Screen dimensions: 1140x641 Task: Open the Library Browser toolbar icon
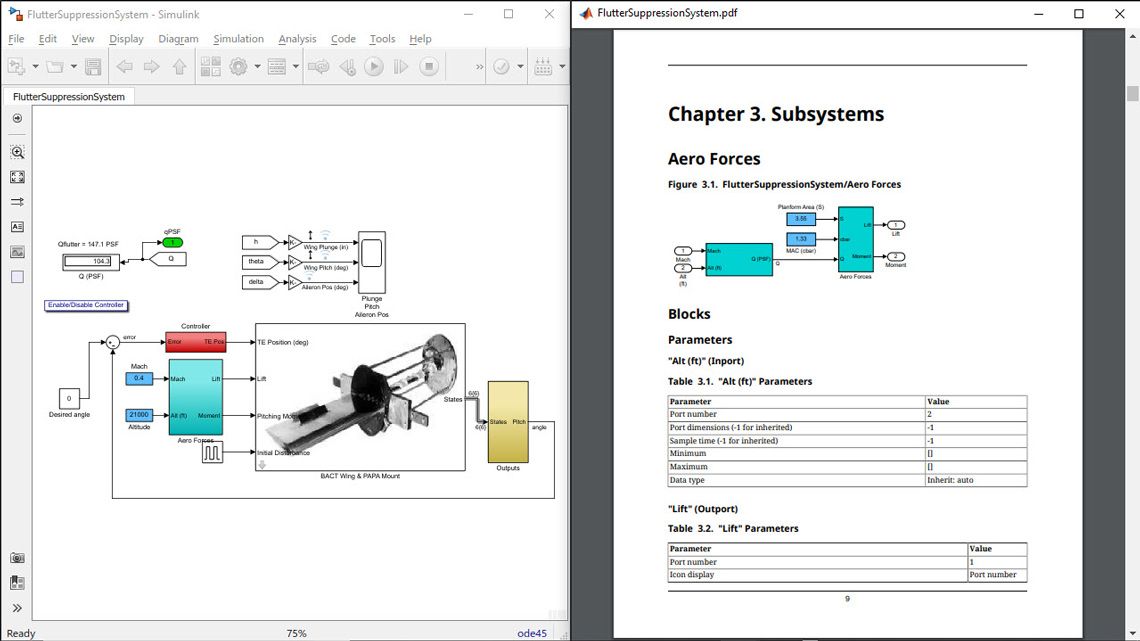coord(210,67)
